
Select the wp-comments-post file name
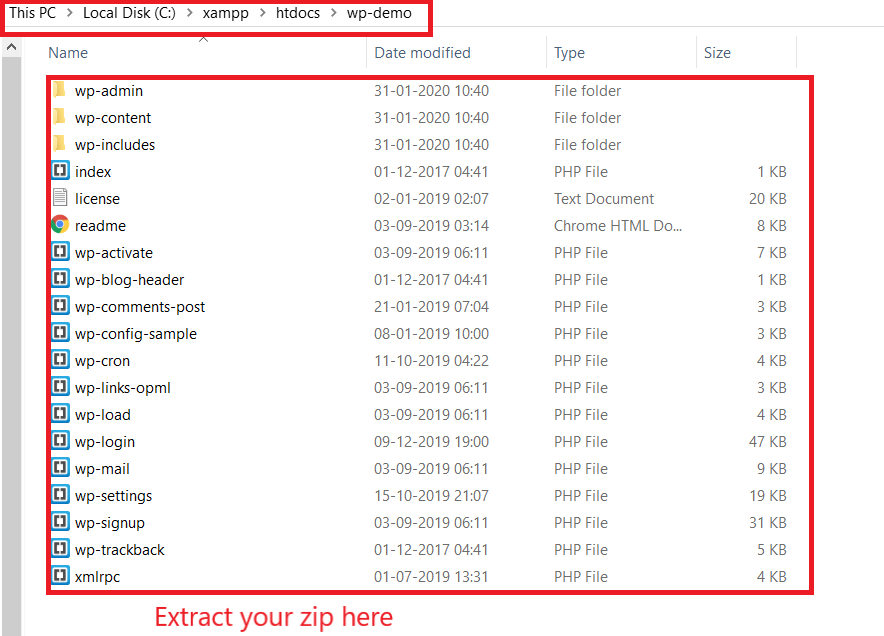point(140,307)
